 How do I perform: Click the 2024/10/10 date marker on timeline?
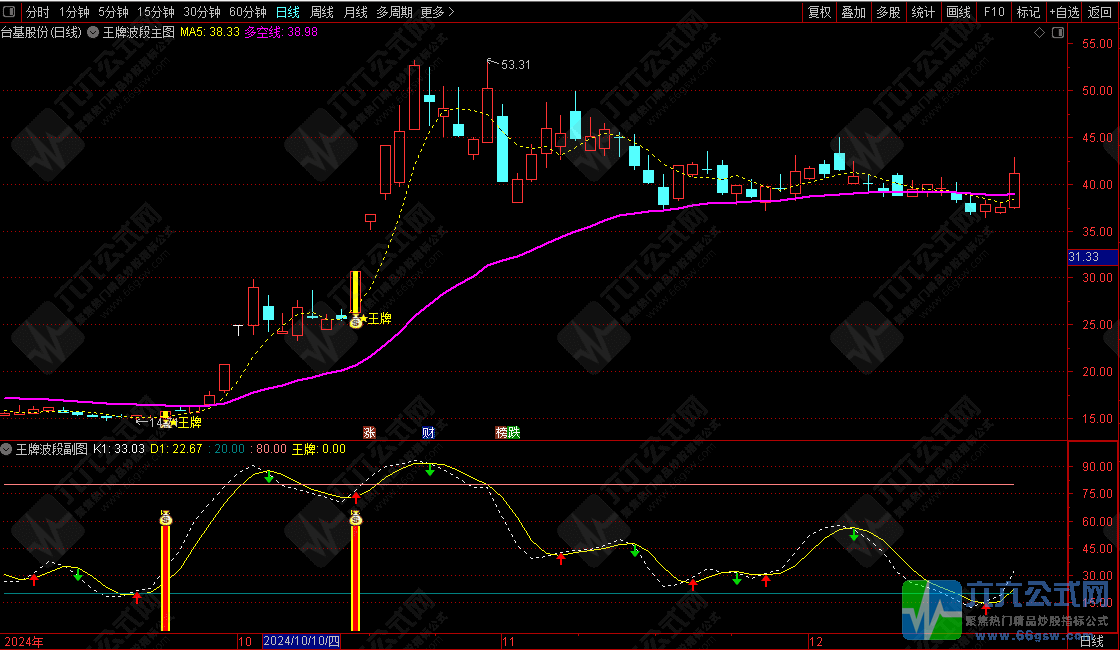[x=302, y=641]
